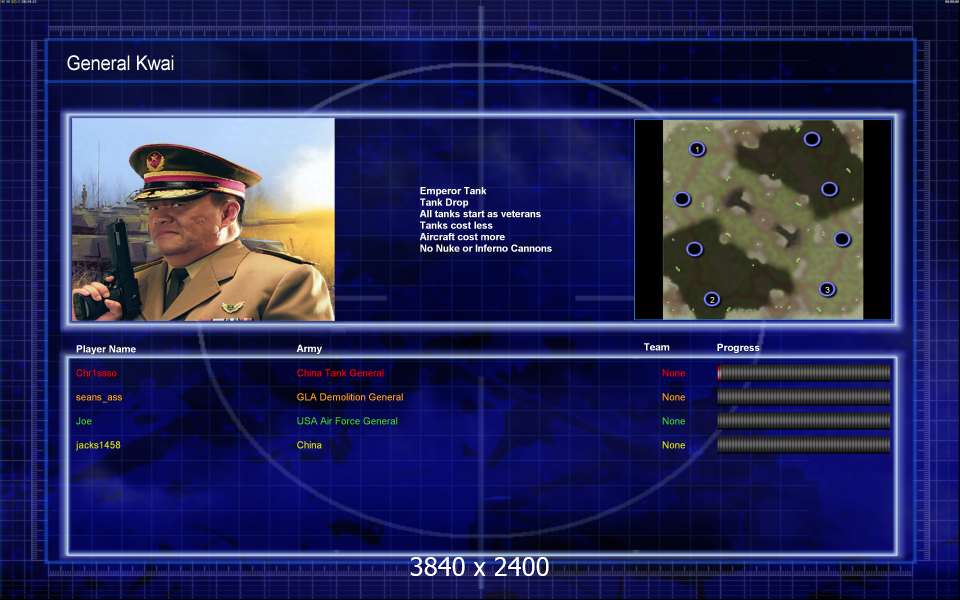The width and height of the screenshot is (960, 600).
Task: Click the green Team 'None' for Joe
Action: 673,421
